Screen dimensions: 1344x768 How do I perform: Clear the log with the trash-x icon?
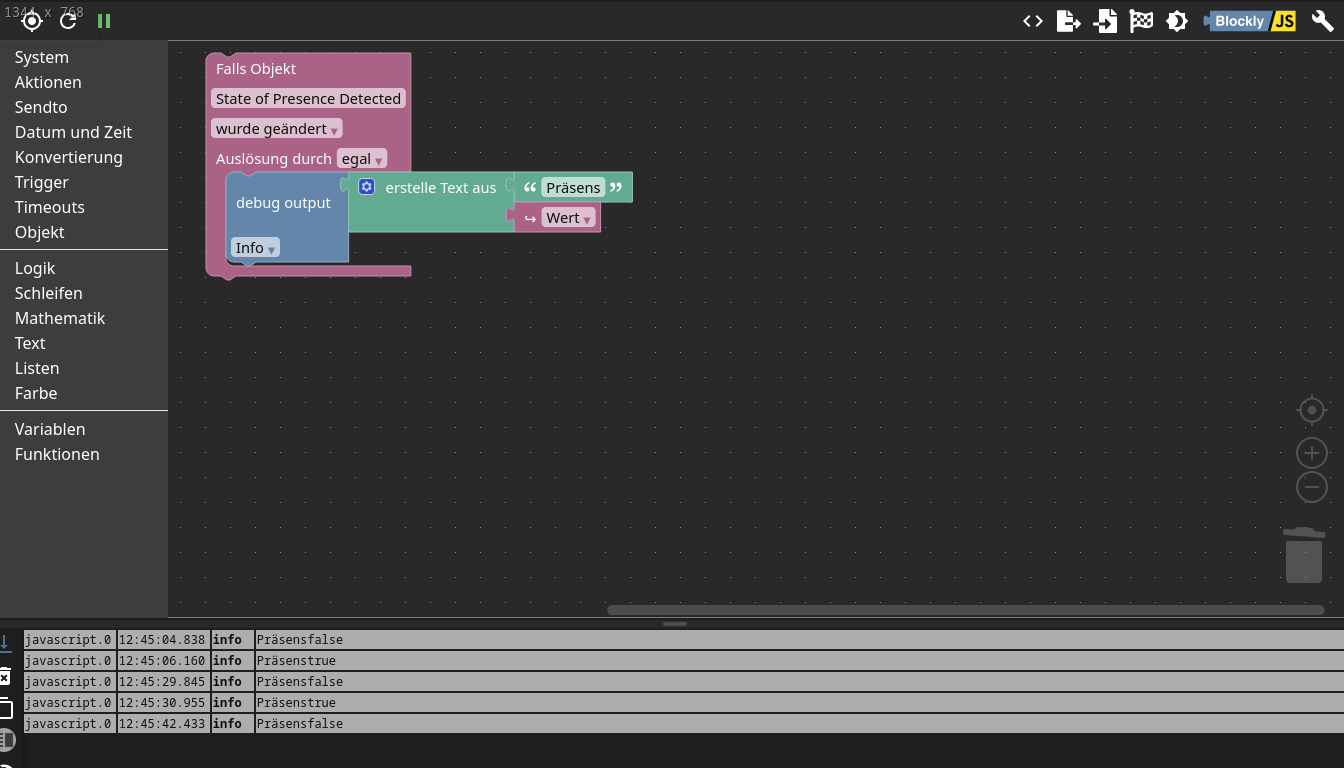(5, 677)
